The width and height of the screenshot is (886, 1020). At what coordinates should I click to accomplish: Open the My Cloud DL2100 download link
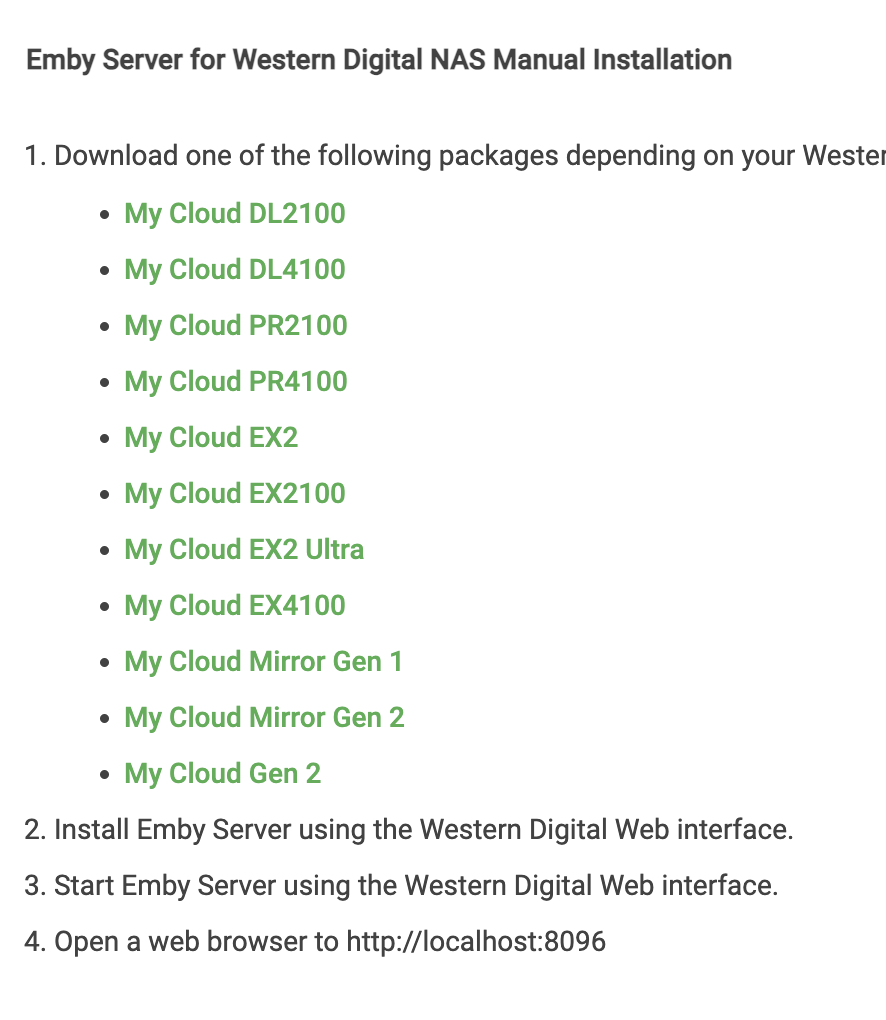click(x=235, y=214)
